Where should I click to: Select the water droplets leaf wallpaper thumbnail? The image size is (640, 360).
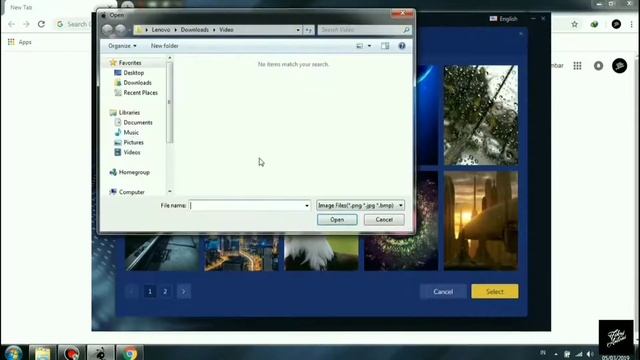coord(481,115)
